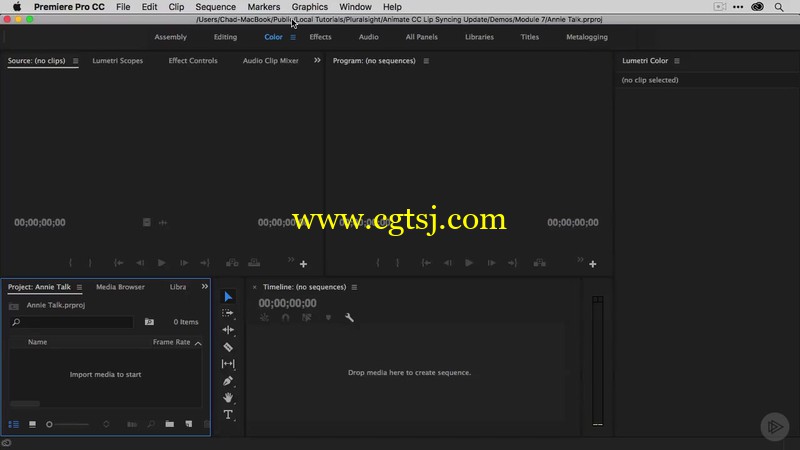Viewport: 800px width, 450px height.
Task: Create a new bin in project panel
Action: (x=169, y=424)
